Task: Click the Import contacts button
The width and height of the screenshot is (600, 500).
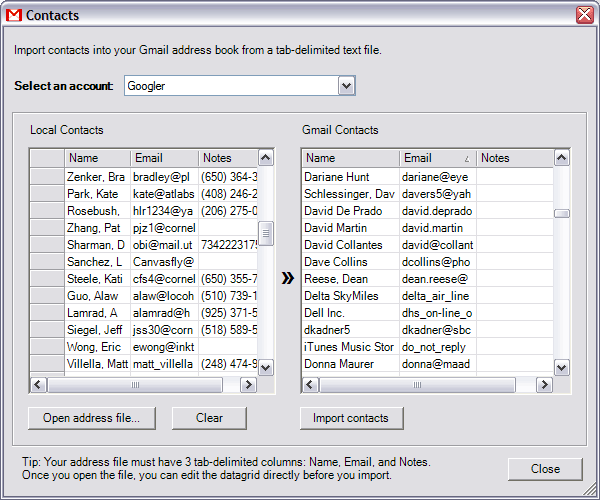Action: click(352, 418)
